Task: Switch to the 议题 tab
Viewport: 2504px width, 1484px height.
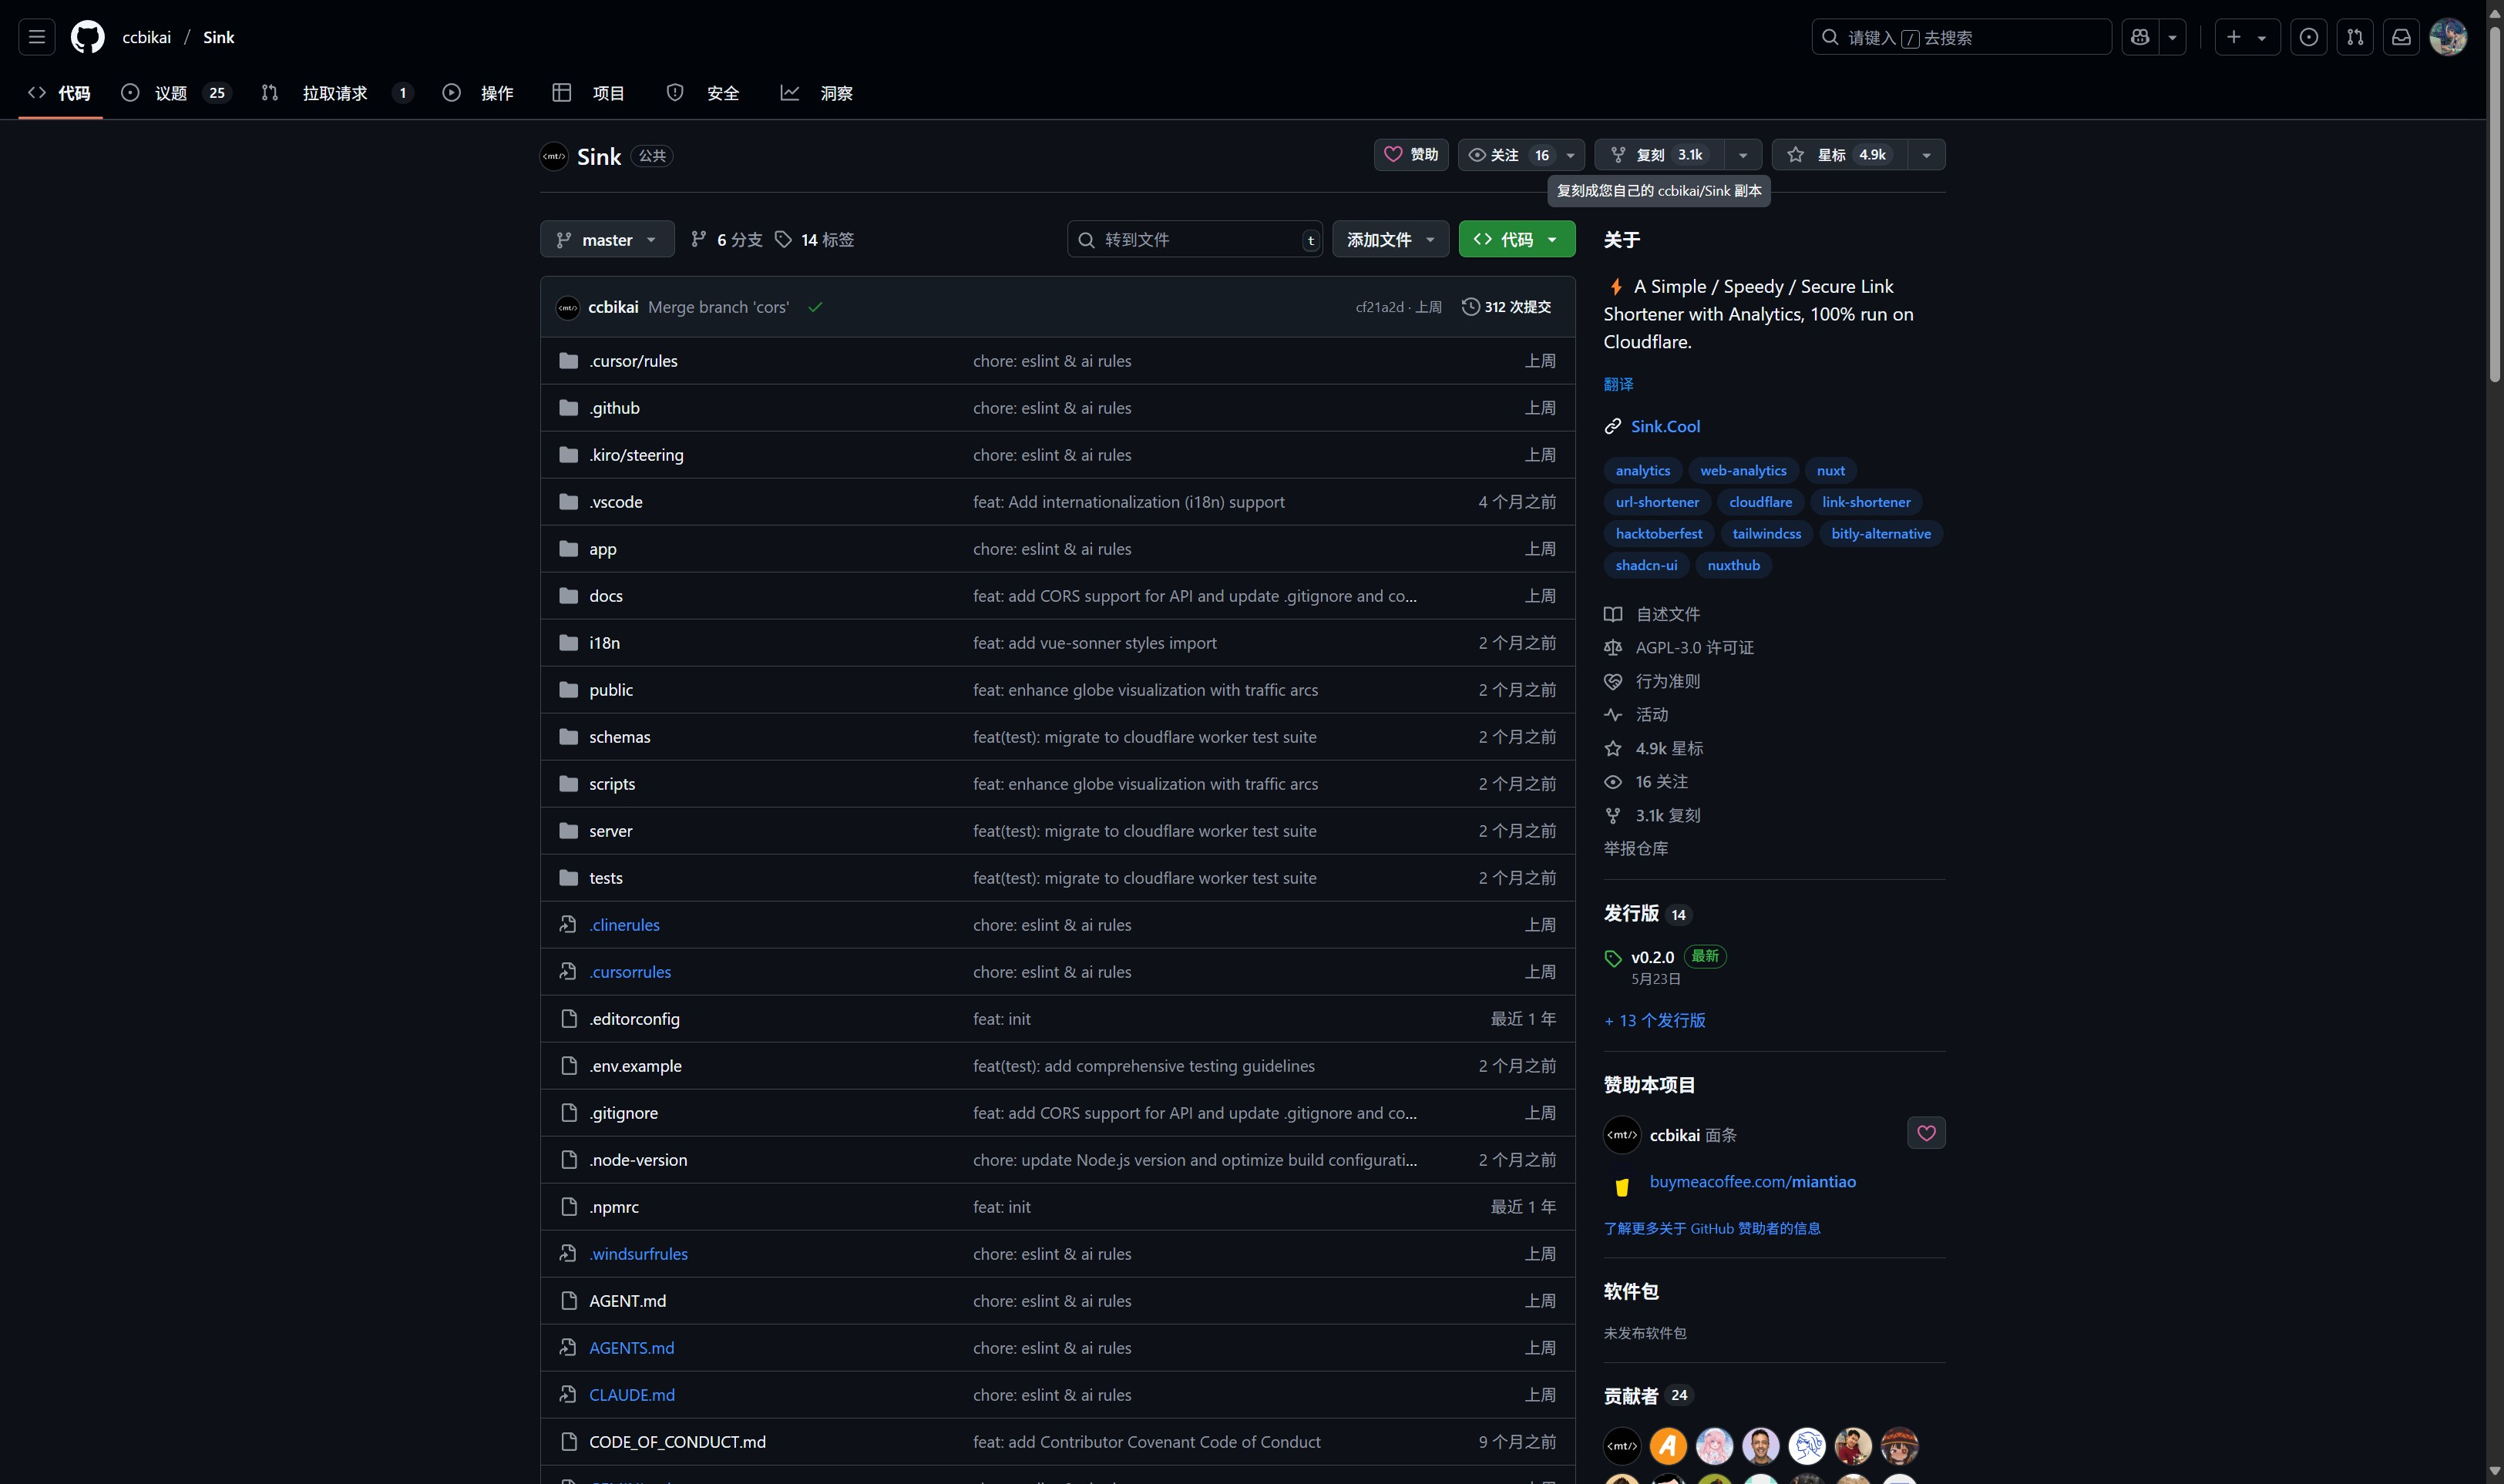Action: (x=173, y=93)
